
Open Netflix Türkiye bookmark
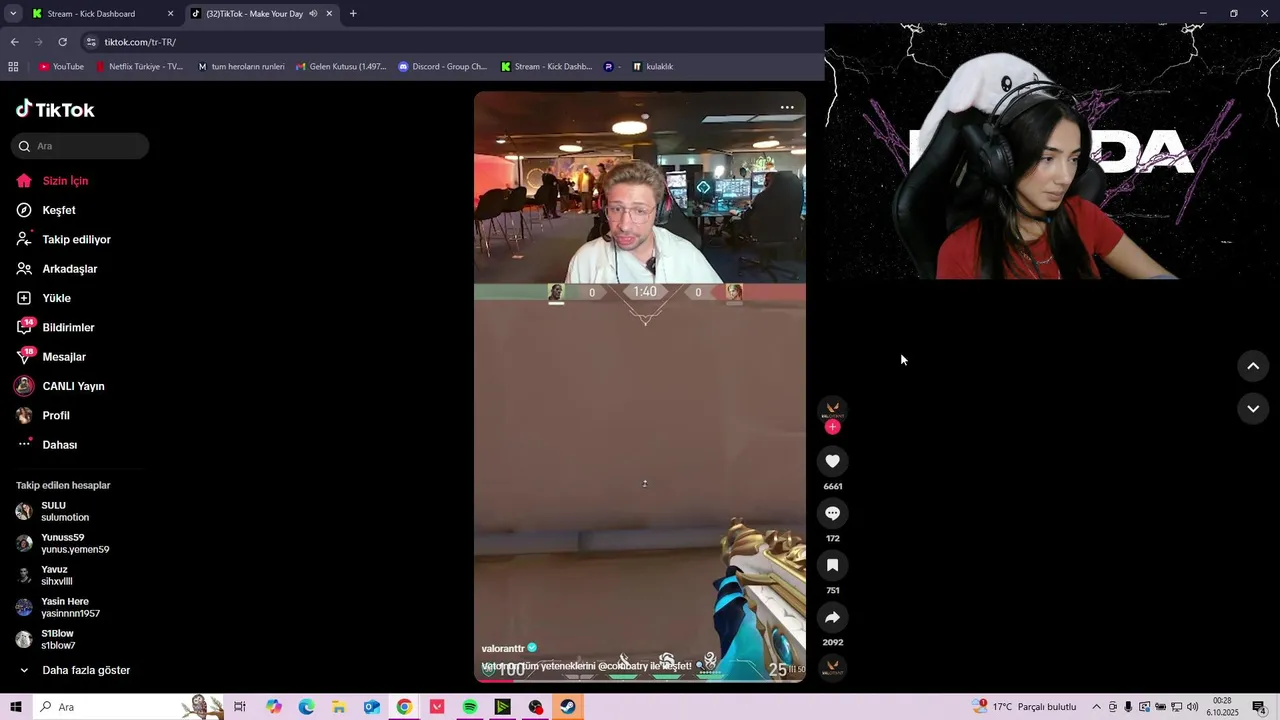click(x=139, y=67)
